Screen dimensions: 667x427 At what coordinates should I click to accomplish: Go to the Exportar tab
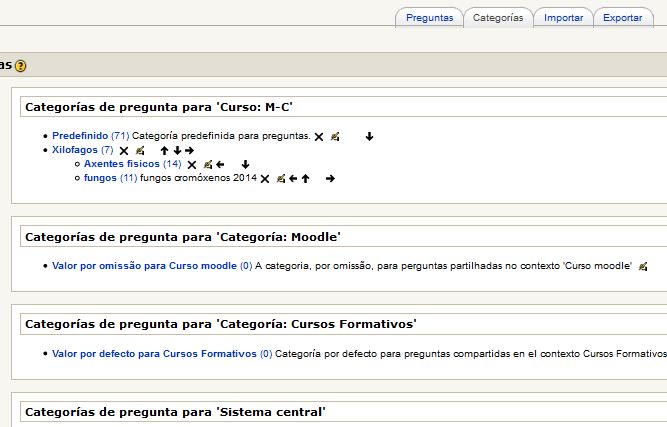623,18
